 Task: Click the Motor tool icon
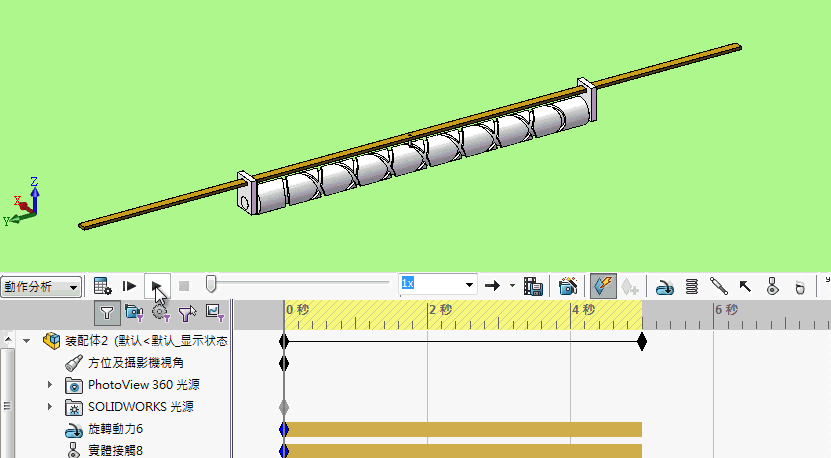pos(665,287)
